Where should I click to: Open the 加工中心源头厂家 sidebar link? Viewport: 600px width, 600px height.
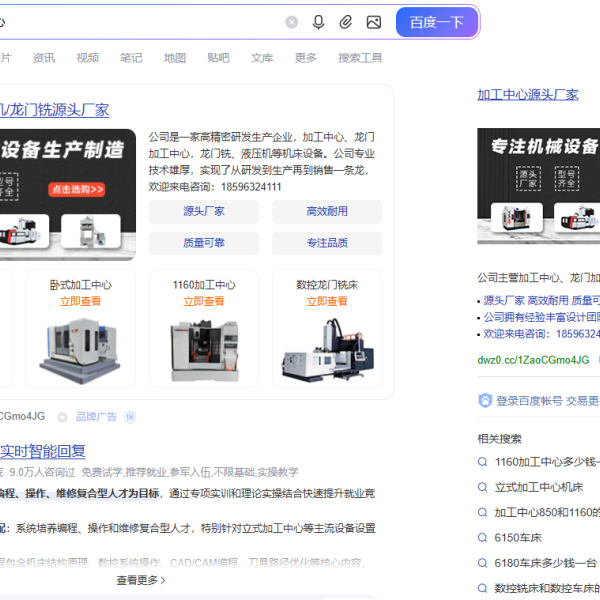tap(528, 95)
